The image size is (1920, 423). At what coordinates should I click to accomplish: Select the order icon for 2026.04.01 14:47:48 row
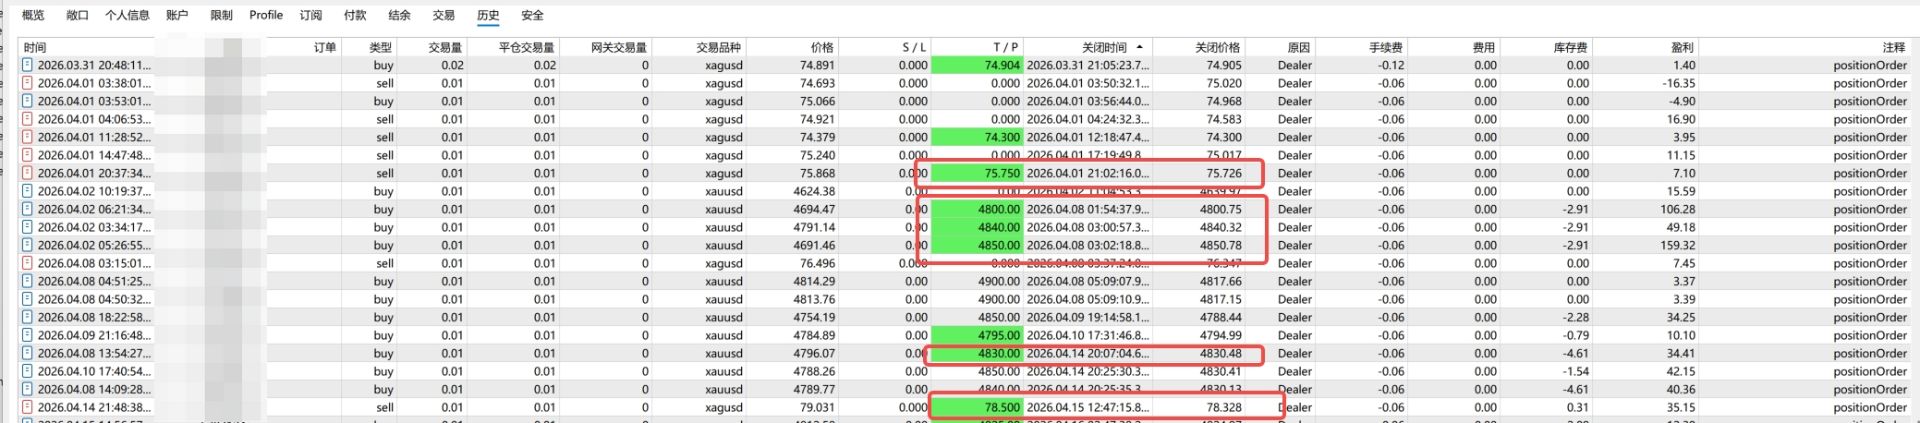(27, 155)
